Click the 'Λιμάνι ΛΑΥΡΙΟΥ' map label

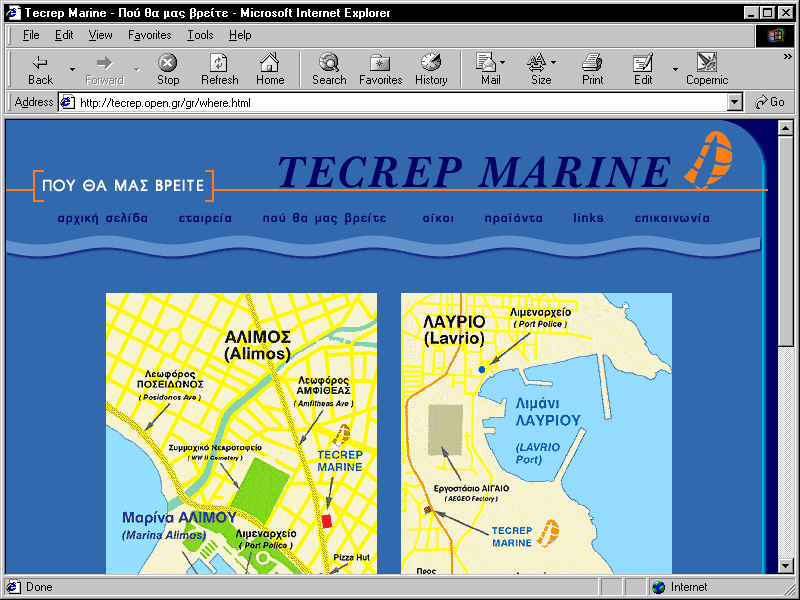click(x=548, y=411)
